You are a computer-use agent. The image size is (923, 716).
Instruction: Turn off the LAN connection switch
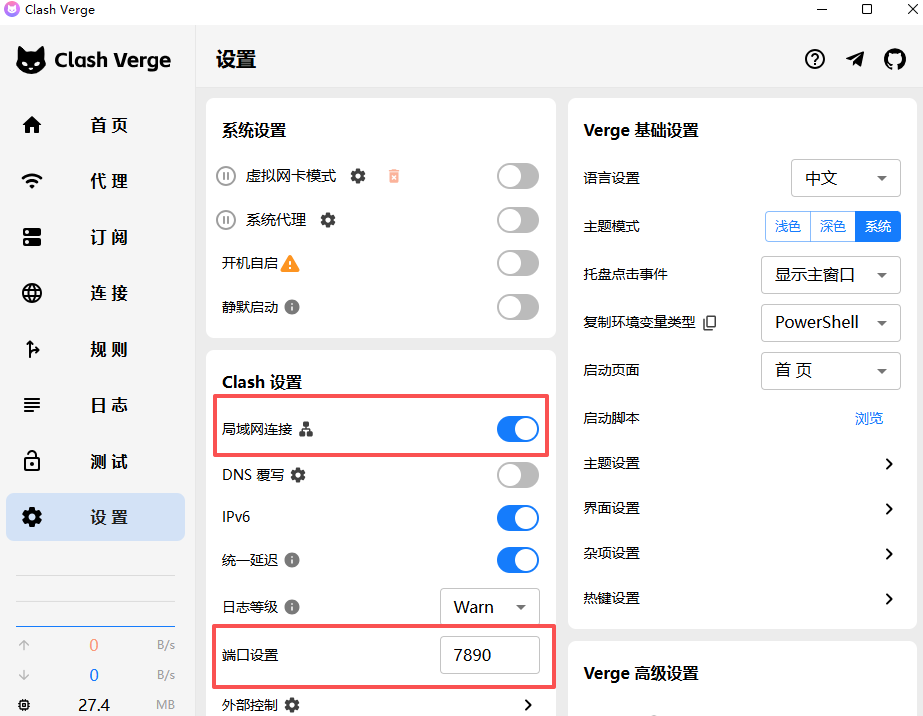click(x=517, y=430)
